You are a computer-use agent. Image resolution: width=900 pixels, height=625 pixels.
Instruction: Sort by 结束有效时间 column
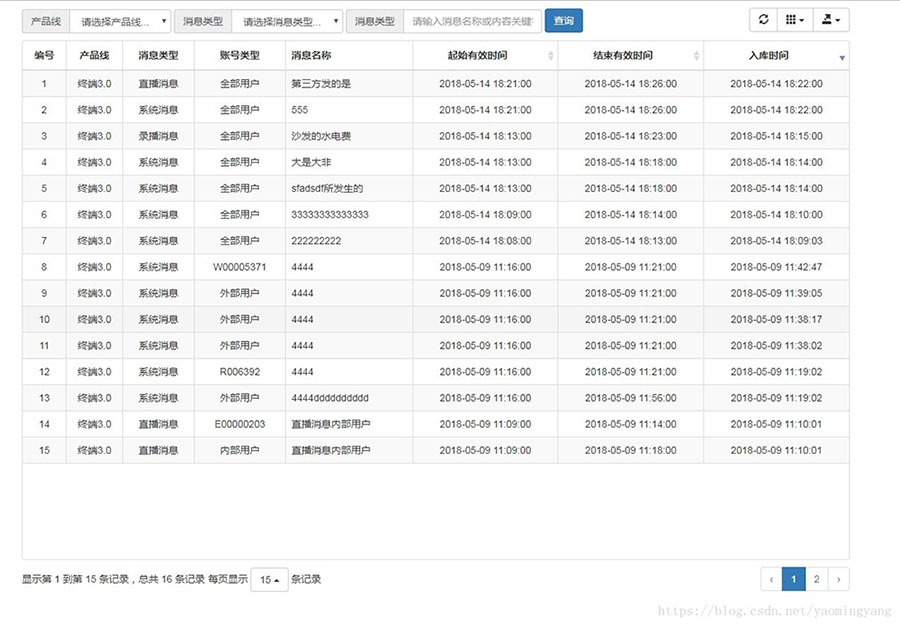tap(630, 56)
